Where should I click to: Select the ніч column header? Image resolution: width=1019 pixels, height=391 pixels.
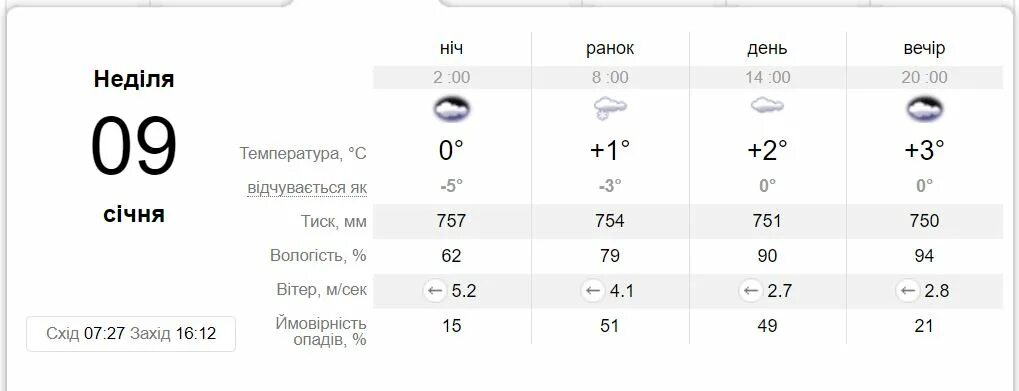pos(452,48)
